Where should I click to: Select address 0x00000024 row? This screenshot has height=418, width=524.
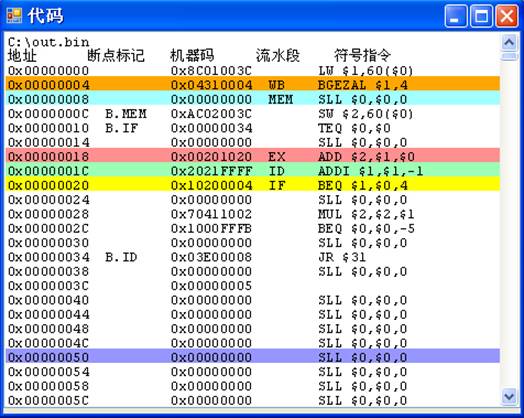(253, 200)
